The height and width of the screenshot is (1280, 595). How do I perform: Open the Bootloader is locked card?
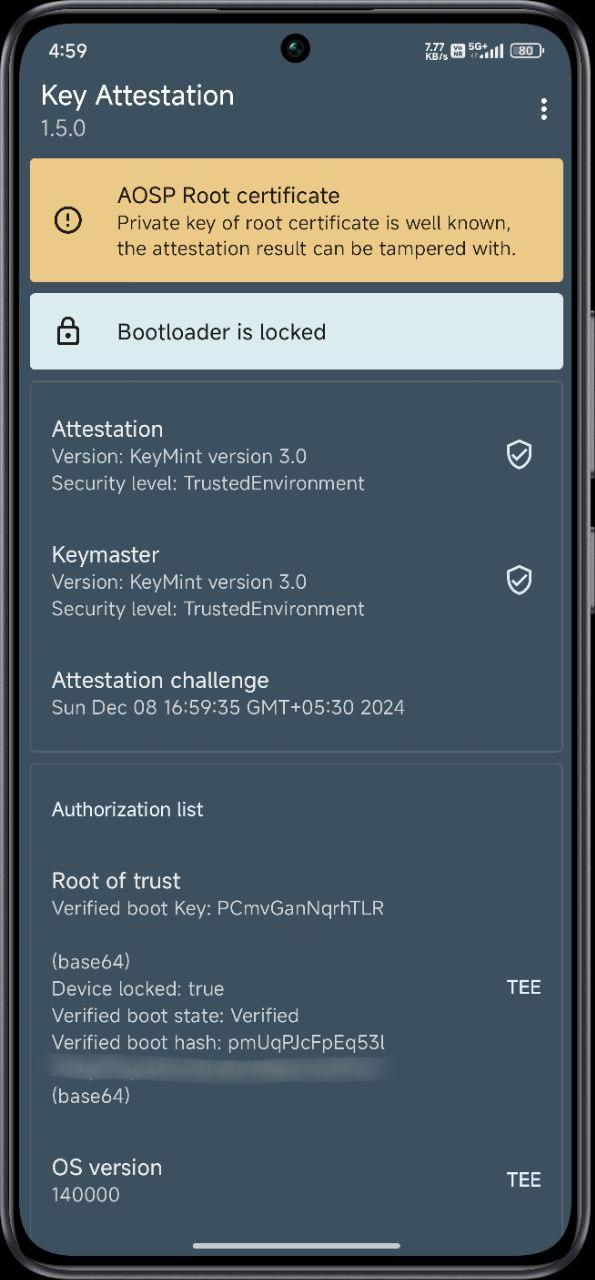click(296, 331)
